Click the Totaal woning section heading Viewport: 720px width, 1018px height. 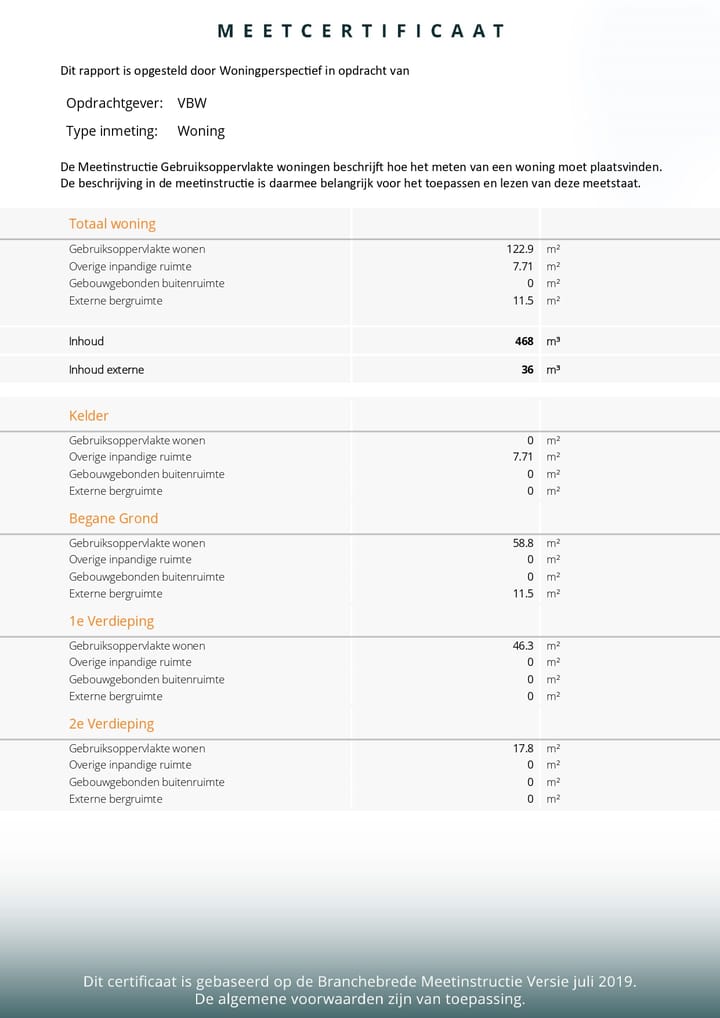(x=112, y=224)
